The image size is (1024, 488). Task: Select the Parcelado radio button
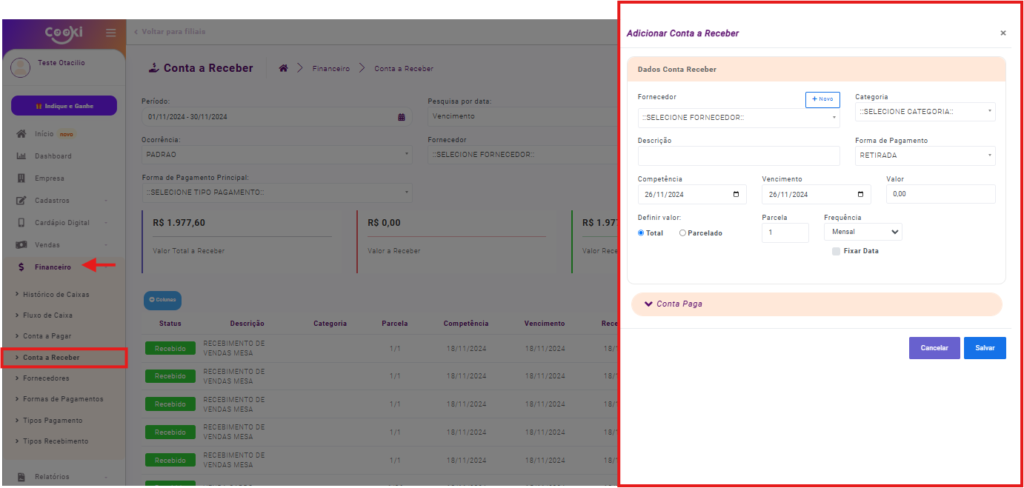click(683, 233)
